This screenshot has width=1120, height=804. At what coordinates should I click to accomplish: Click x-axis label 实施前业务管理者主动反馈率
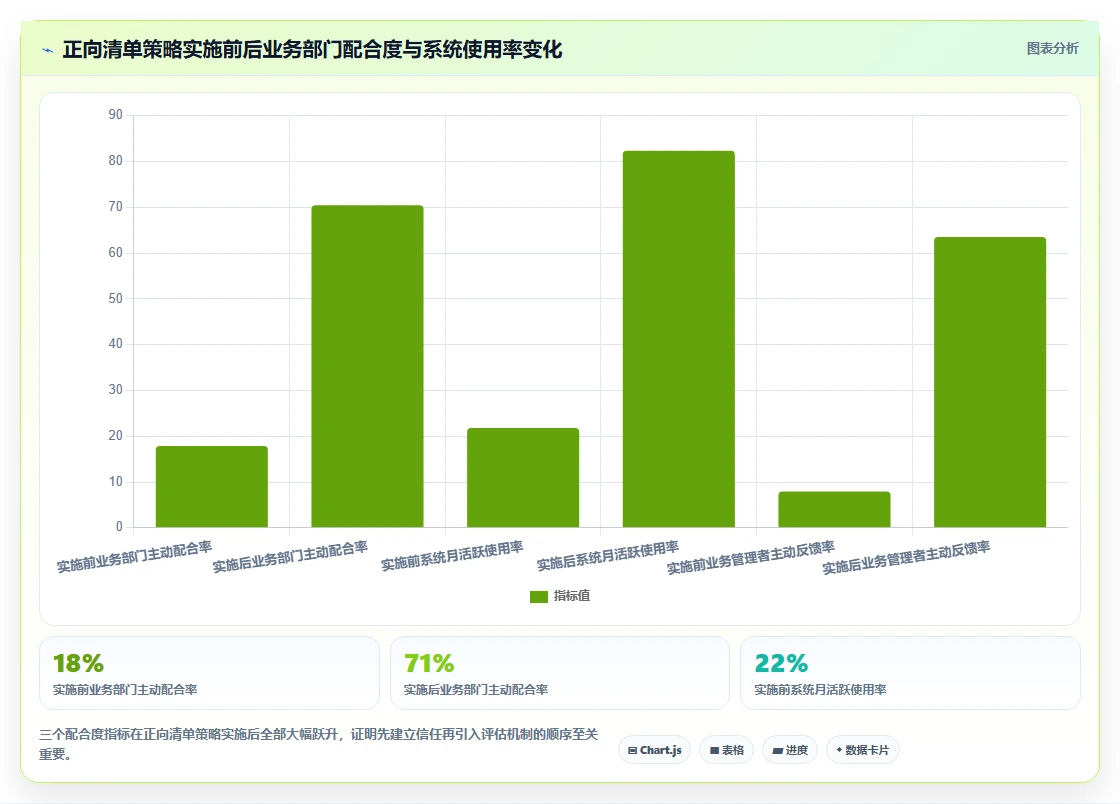[x=751, y=558]
